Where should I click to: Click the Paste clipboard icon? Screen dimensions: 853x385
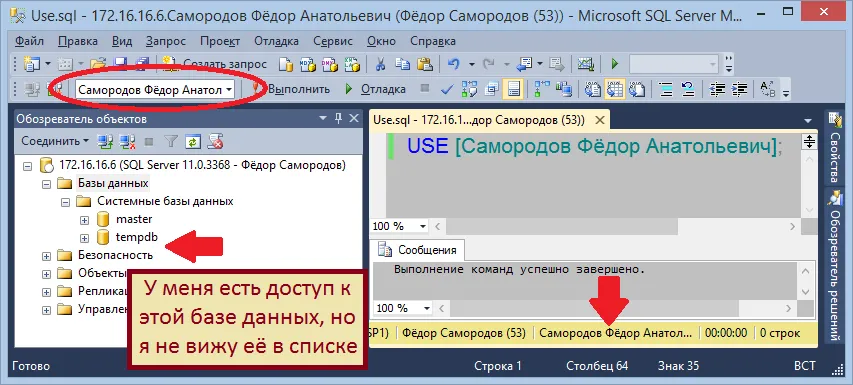(x=424, y=64)
